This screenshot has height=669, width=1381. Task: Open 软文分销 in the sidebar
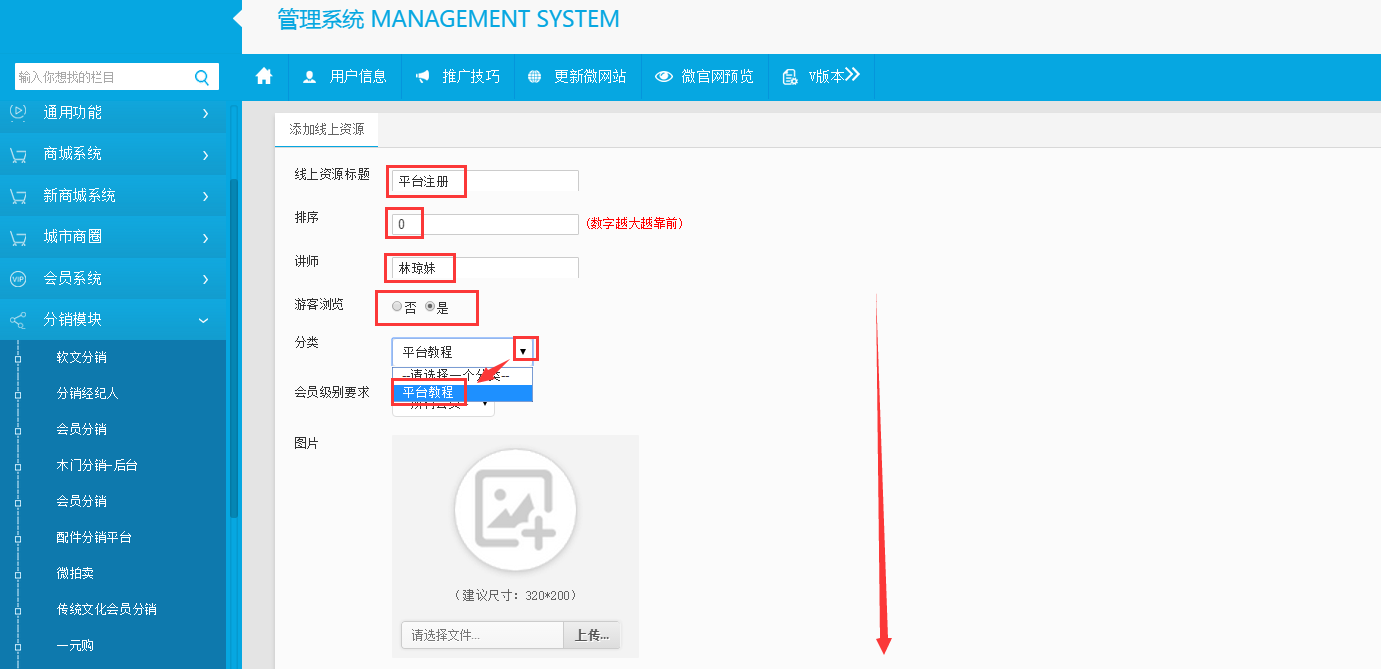(81, 357)
